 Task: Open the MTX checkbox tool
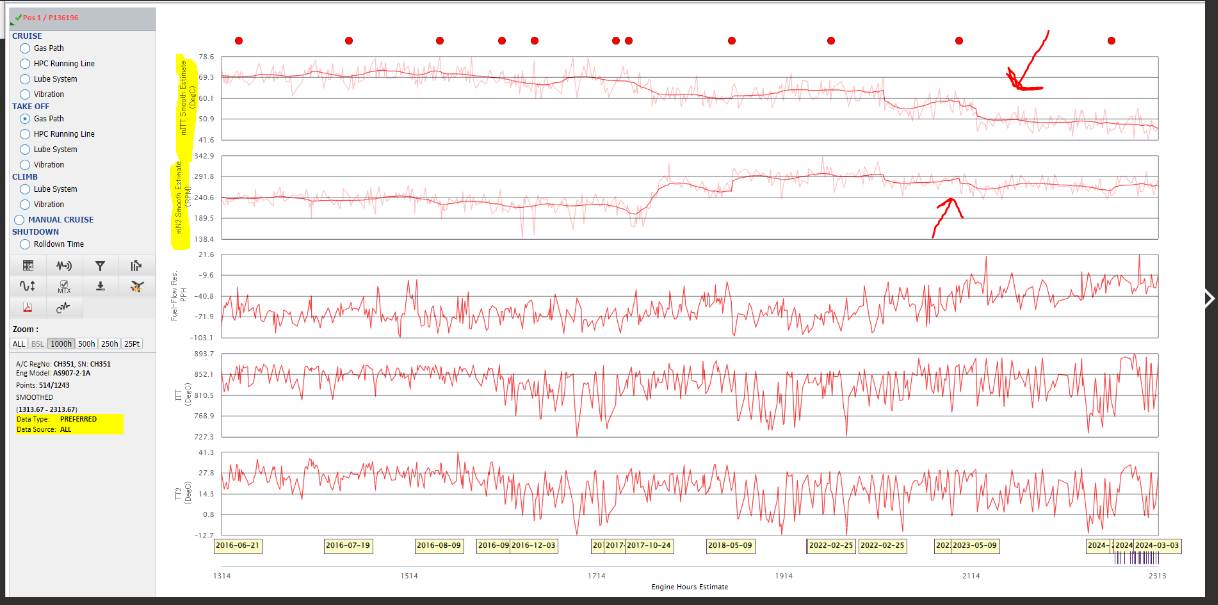64,287
